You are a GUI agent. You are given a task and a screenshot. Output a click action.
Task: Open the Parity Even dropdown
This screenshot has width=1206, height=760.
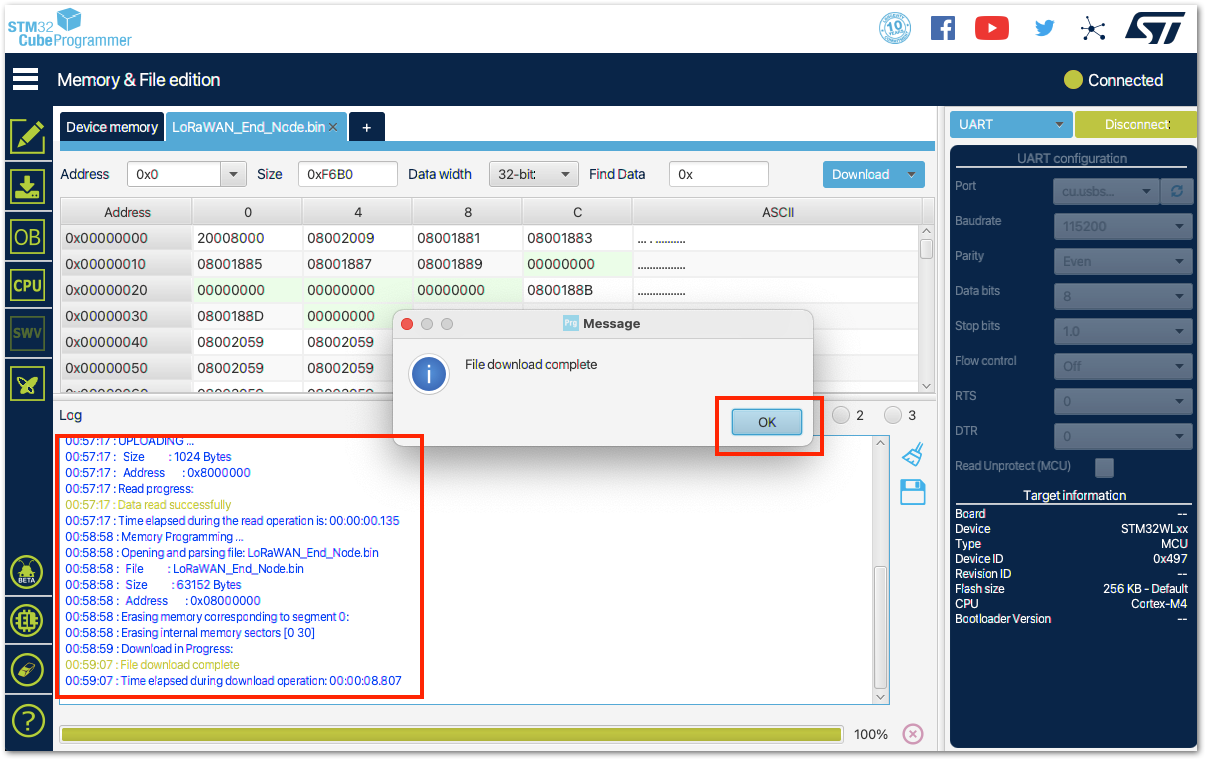[x=1123, y=261]
